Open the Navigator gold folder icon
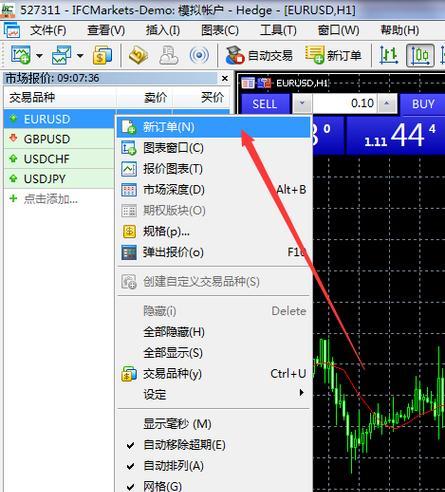This screenshot has width=445, height=492. point(139,55)
